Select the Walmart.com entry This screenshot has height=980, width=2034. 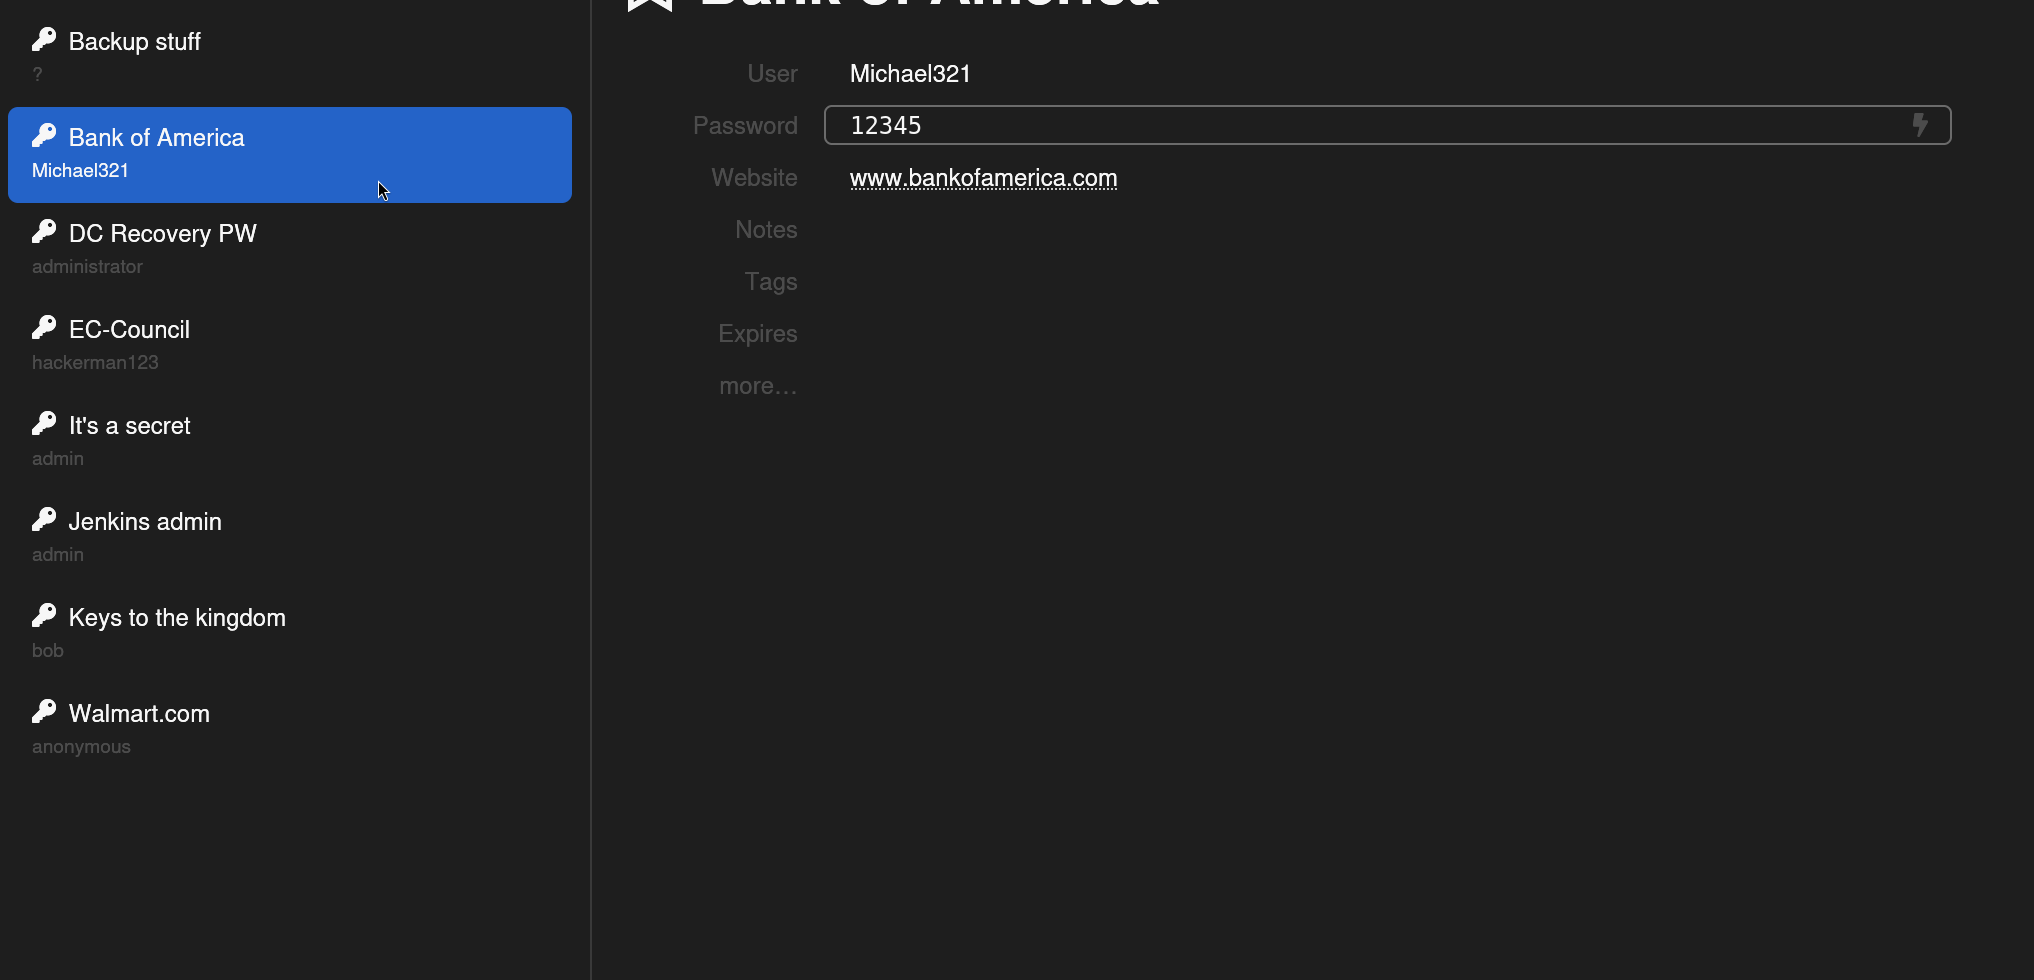point(290,730)
